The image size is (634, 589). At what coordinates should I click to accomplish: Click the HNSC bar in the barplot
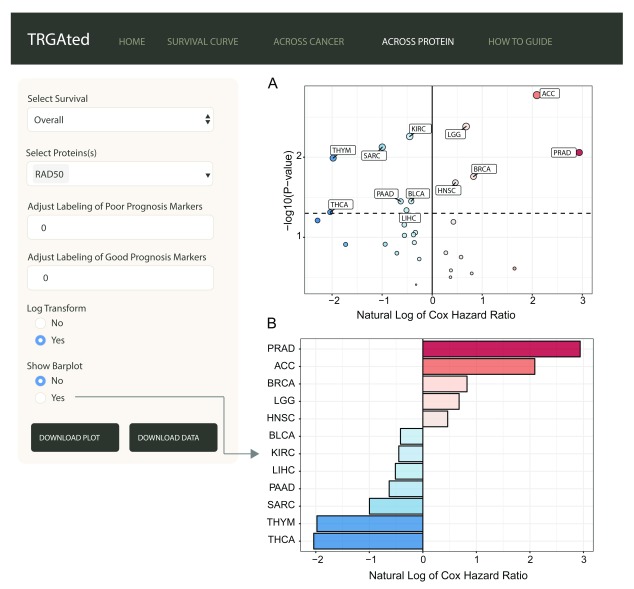click(x=435, y=418)
